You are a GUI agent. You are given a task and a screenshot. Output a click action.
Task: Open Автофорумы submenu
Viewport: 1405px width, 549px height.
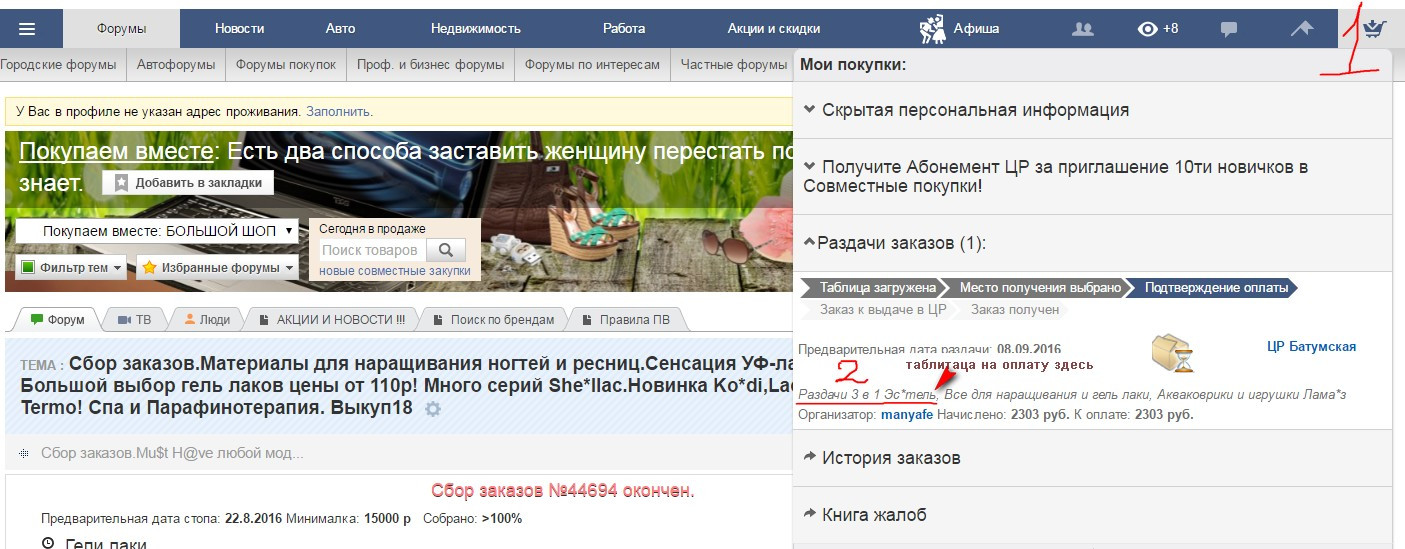pyautogui.click(x=175, y=65)
